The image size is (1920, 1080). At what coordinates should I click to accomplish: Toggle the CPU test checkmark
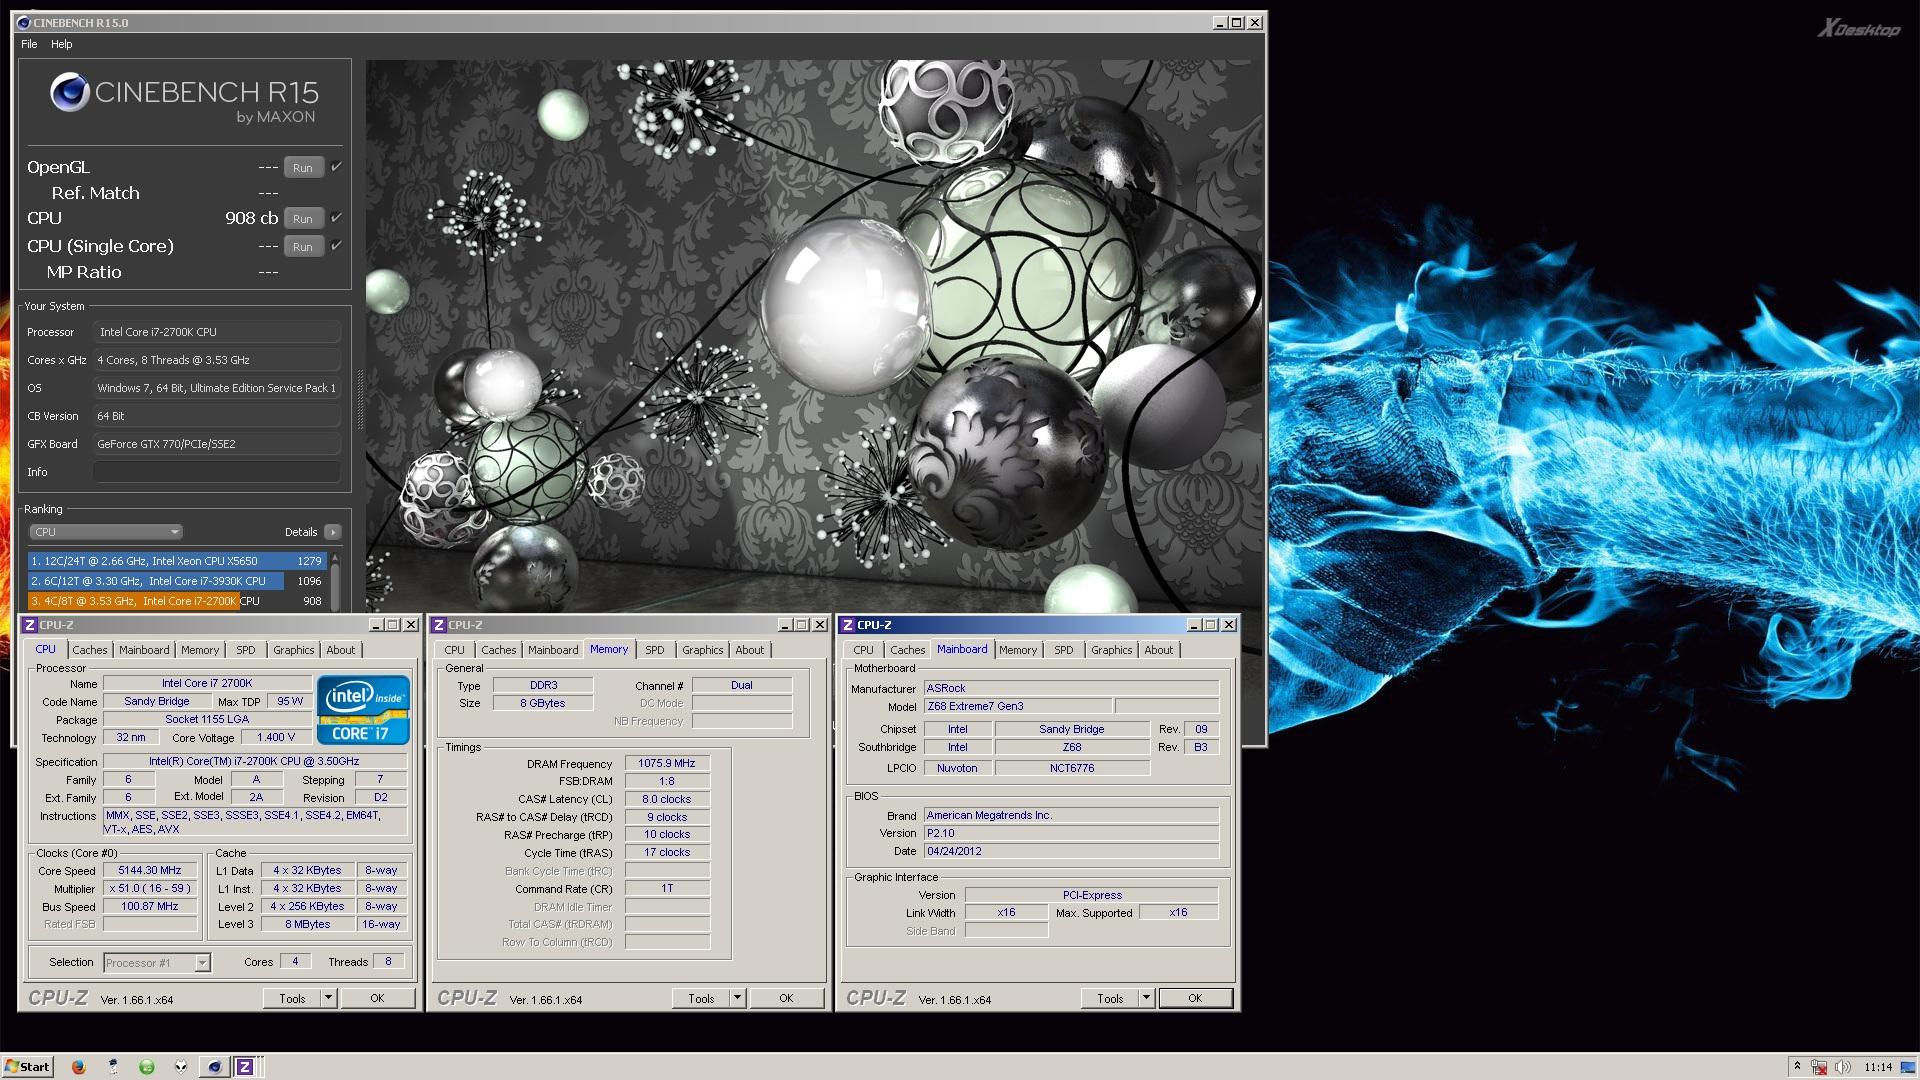point(336,218)
